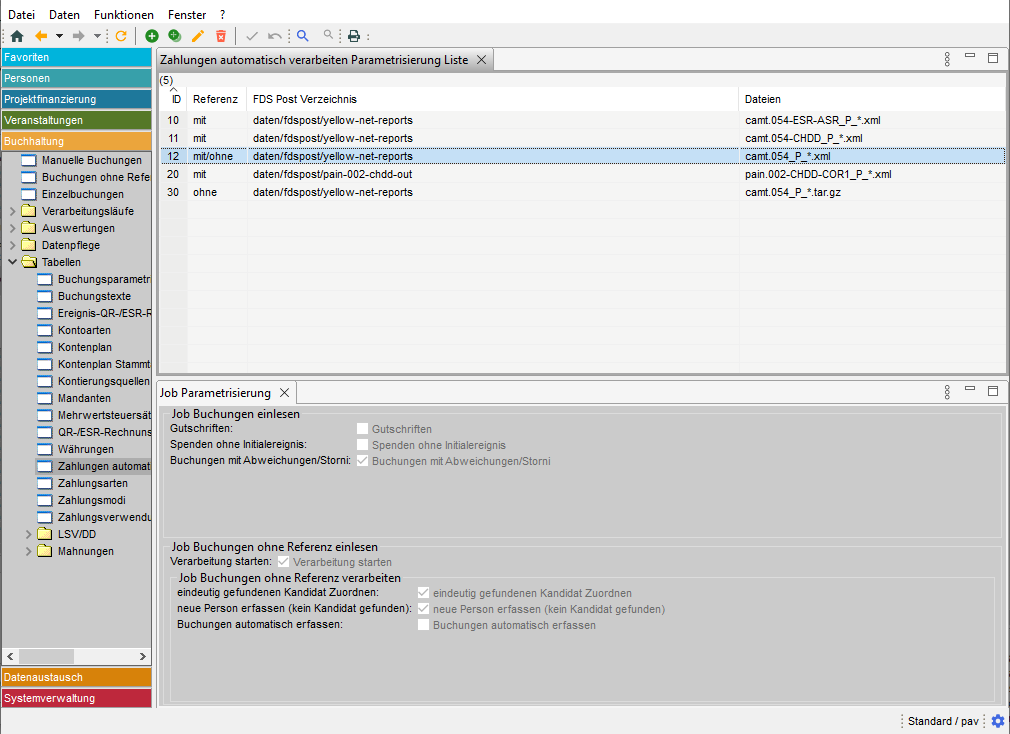Click the Home icon in toolbar
Viewport: 1010px width, 734px height.
tap(16, 36)
